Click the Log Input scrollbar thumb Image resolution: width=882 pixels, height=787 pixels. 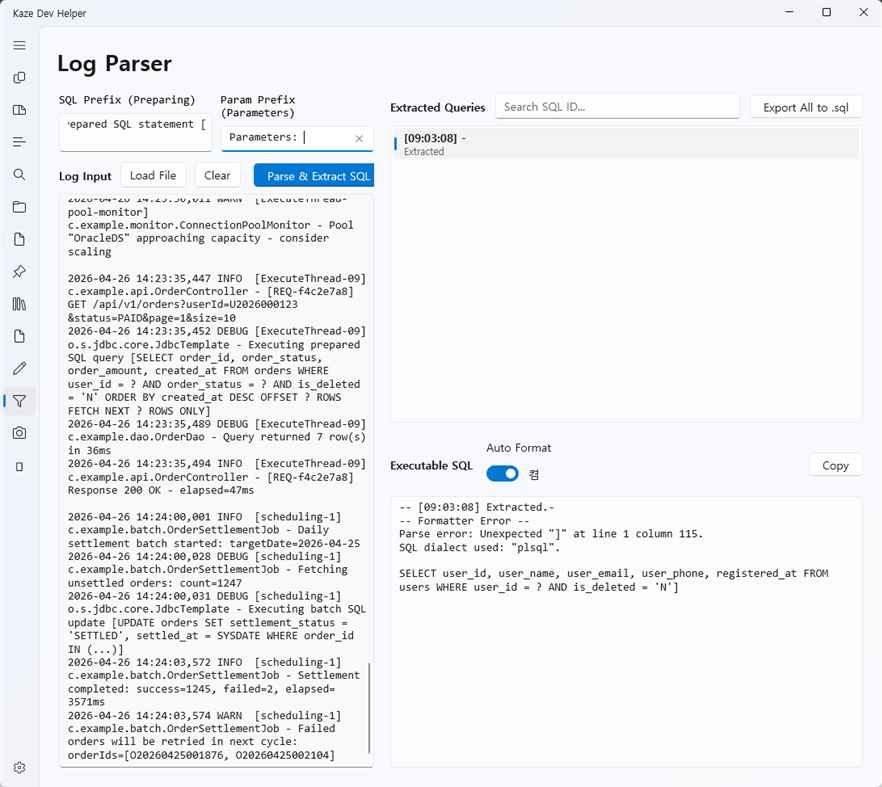(x=370, y=708)
